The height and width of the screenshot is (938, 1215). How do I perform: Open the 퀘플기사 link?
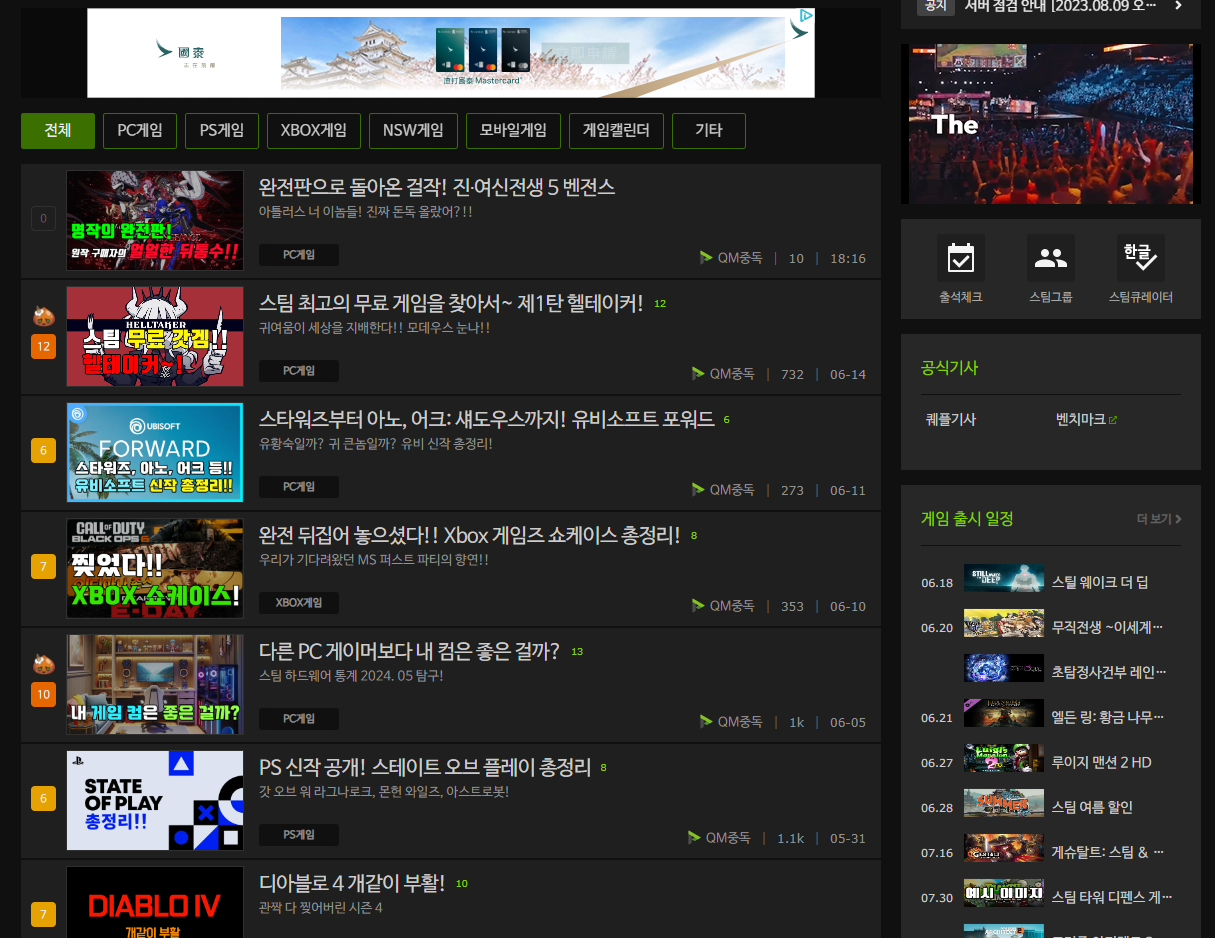coord(950,420)
